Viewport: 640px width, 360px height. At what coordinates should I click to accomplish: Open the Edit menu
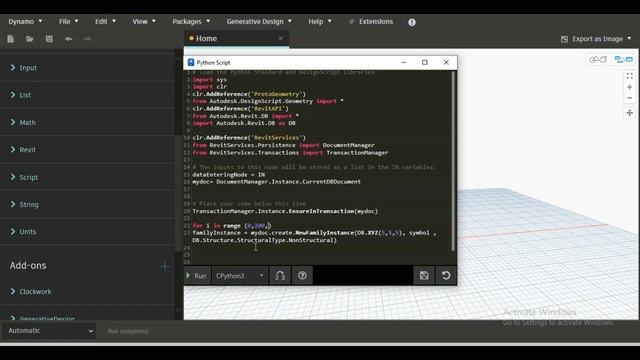point(105,22)
